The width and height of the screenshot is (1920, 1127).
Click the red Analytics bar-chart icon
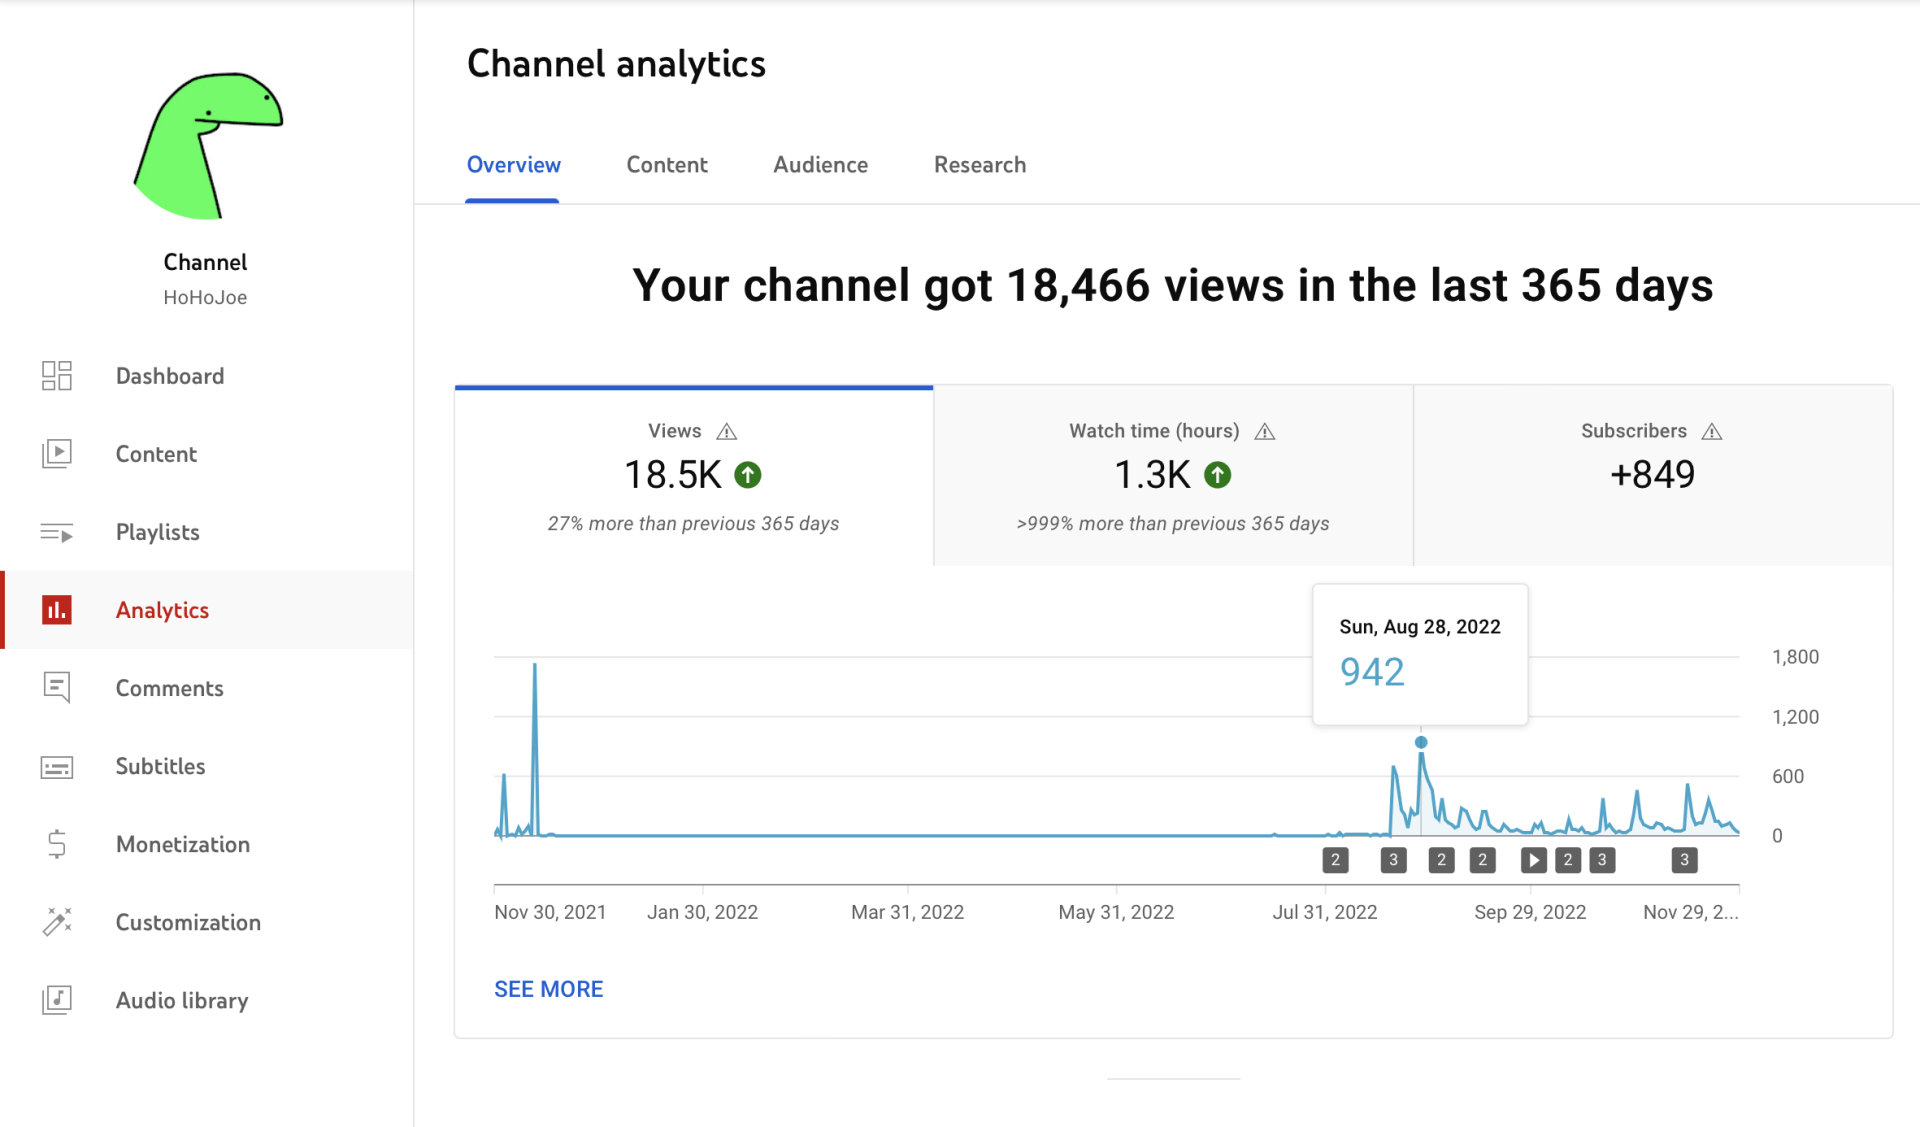[57, 610]
